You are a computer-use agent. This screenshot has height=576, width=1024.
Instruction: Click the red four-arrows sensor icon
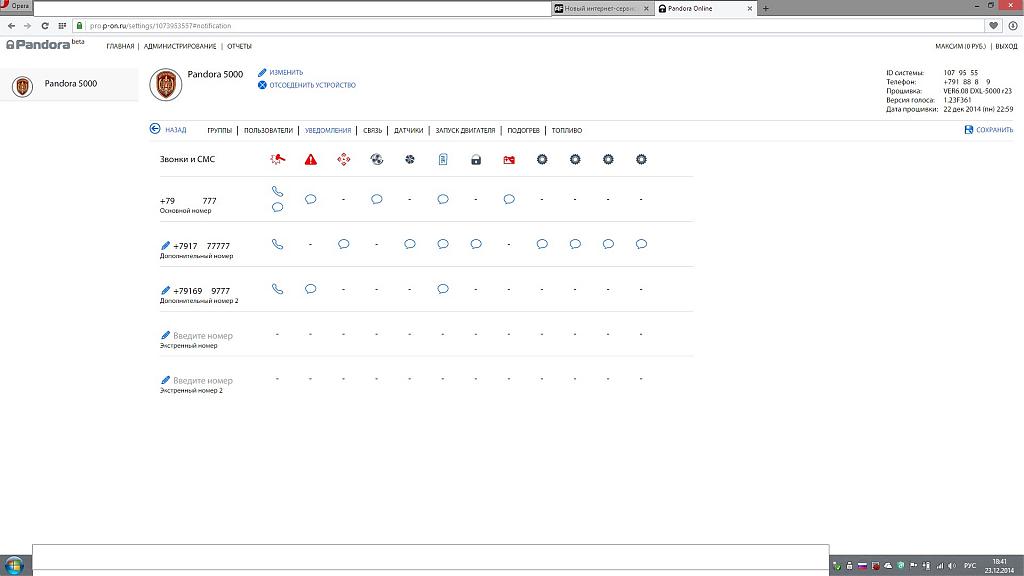pos(344,159)
